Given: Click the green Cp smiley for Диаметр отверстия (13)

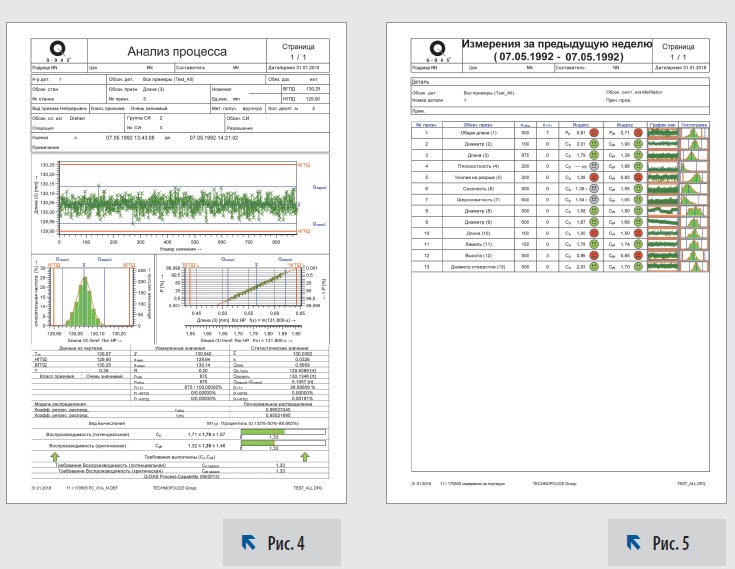Looking at the screenshot, I should tap(595, 266).
